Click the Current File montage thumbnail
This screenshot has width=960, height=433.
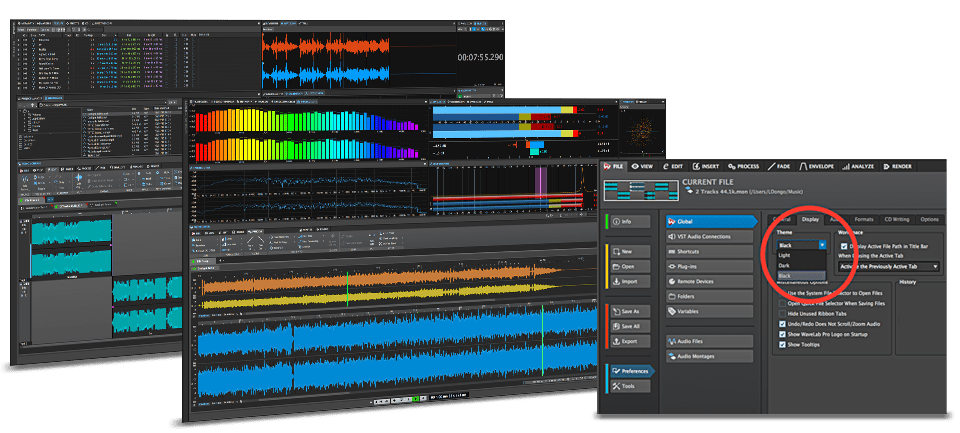(640, 190)
